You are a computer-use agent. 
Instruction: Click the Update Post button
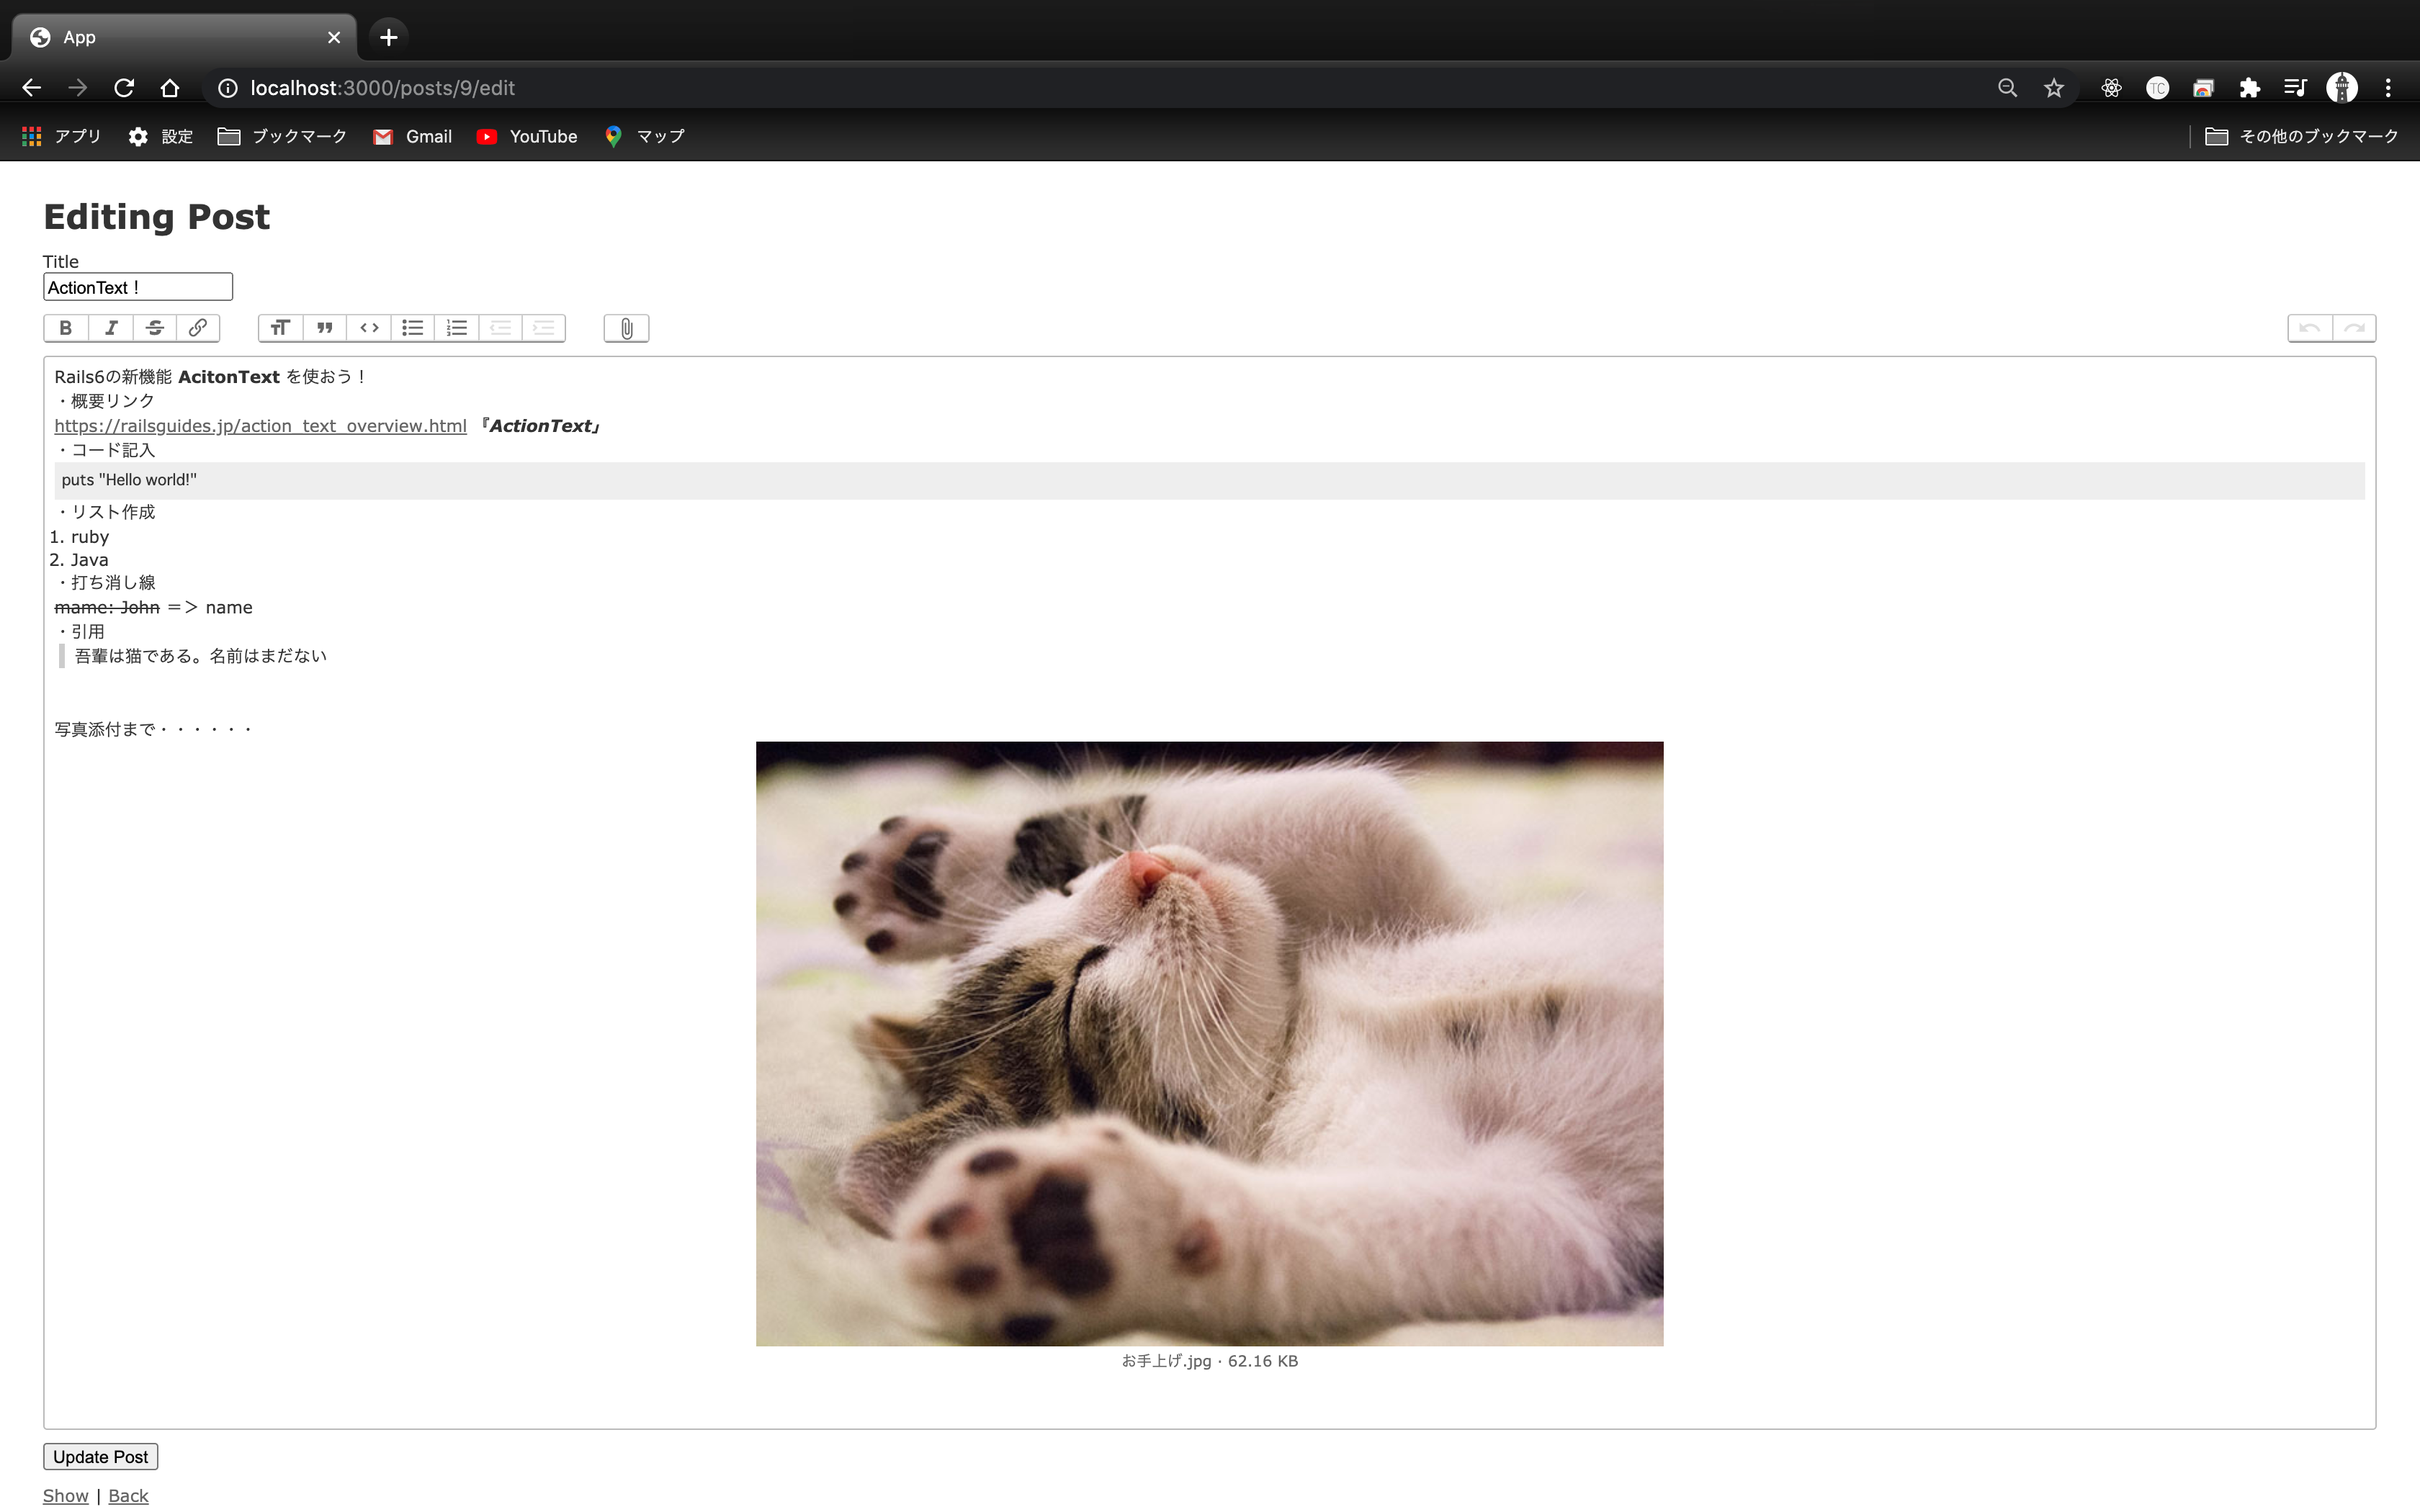click(100, 1456)
